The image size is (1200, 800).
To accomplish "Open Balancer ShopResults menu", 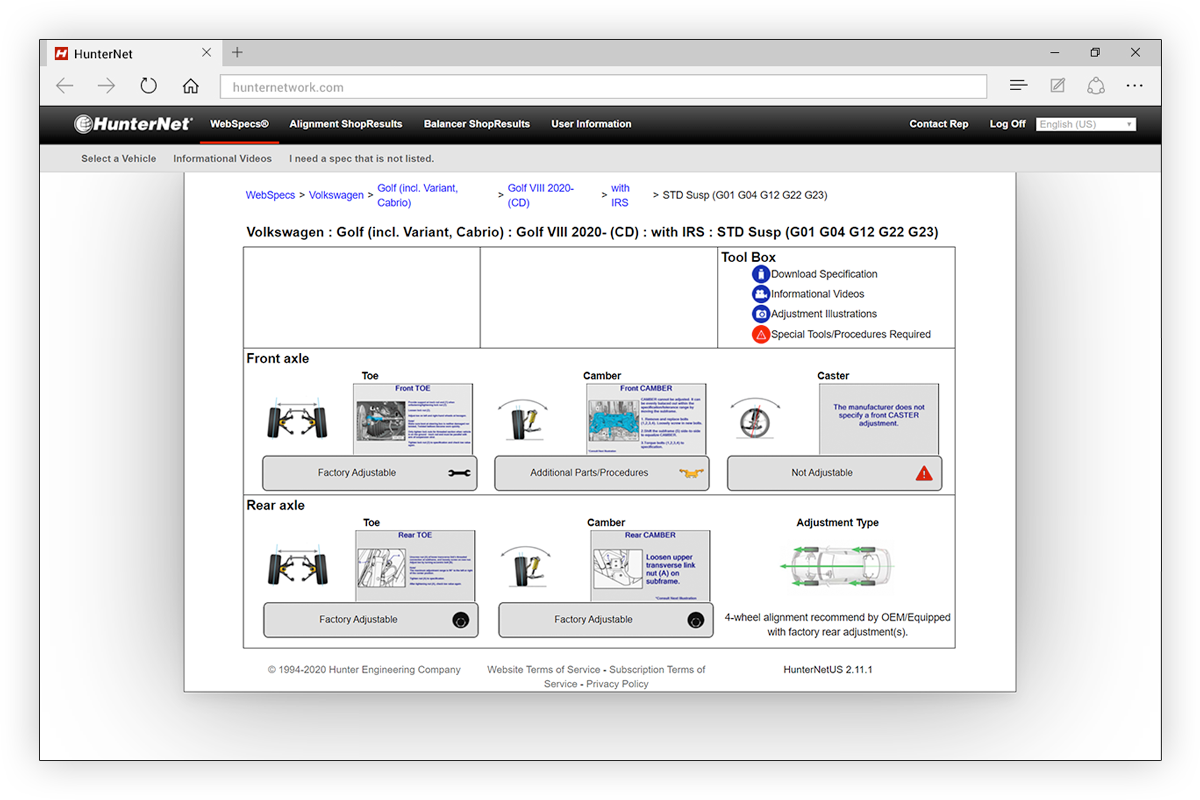I will pyautogui.click(x=477, y=124).
